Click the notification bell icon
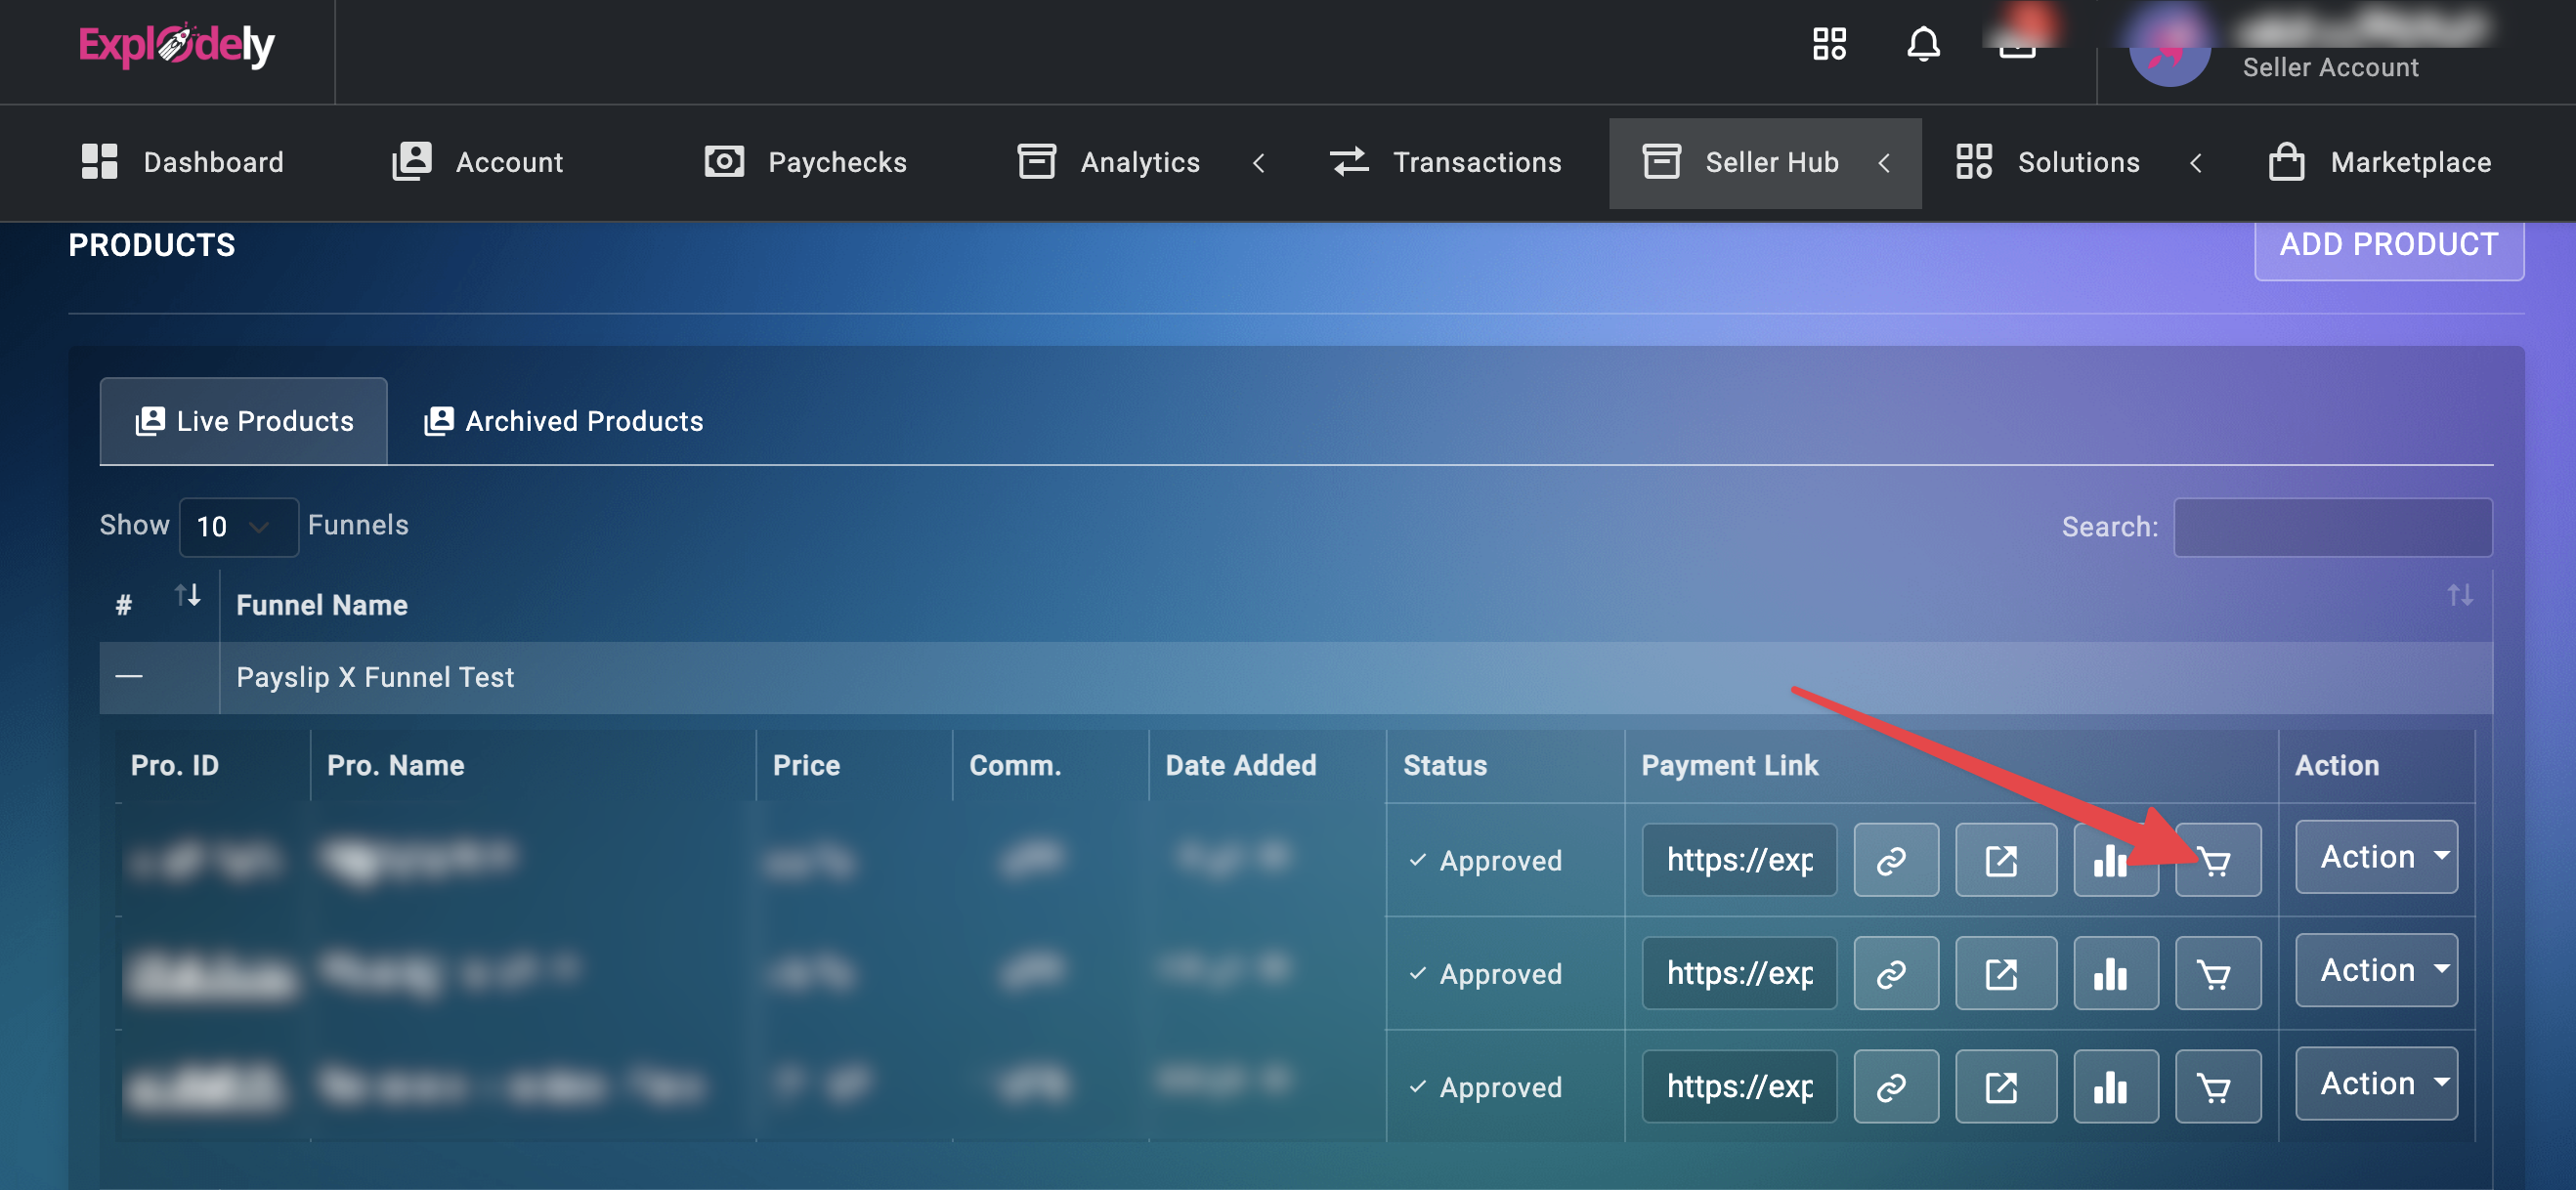2576x1190 pixels. click(x=1922, y=44)
